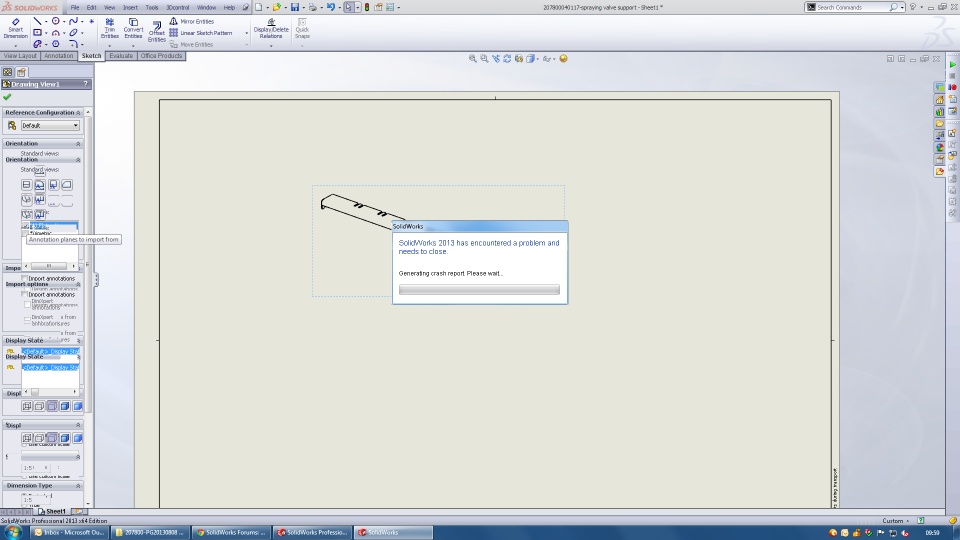Viewport: 960px width, 540px height.
Task: Expand the Line tool dropdown arrow
Action: coord(46,21)
